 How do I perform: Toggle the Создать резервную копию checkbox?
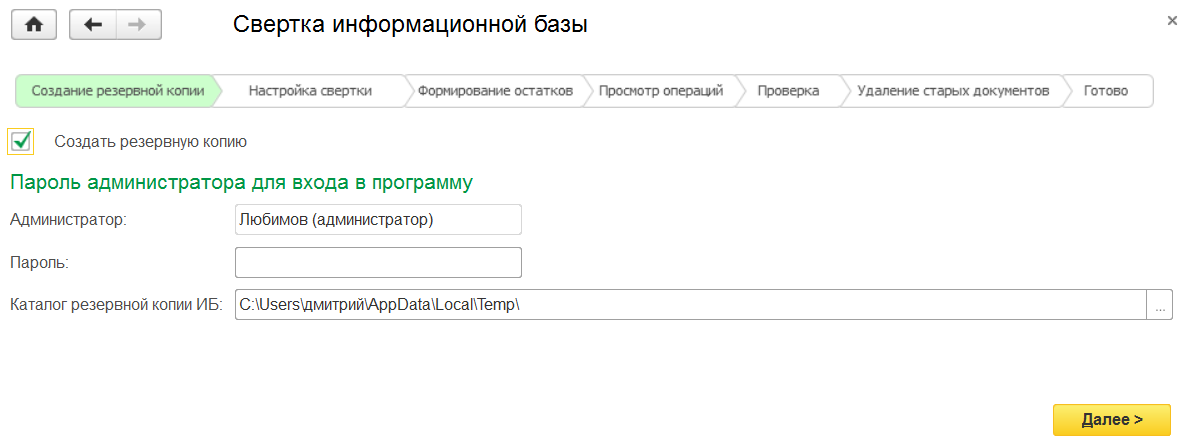pos(21,142)
